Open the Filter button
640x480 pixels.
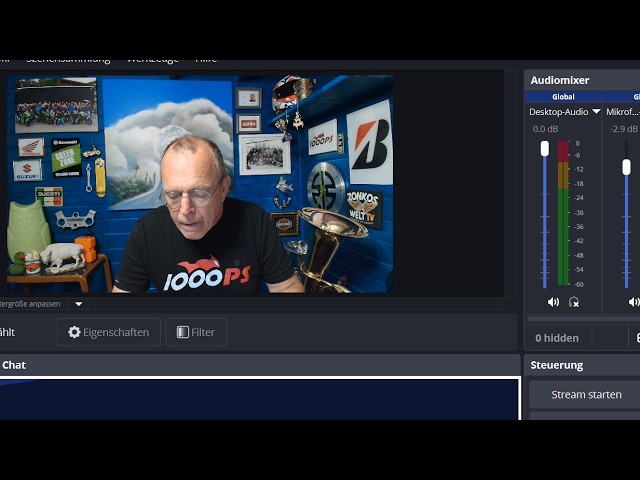coord(196,332)
